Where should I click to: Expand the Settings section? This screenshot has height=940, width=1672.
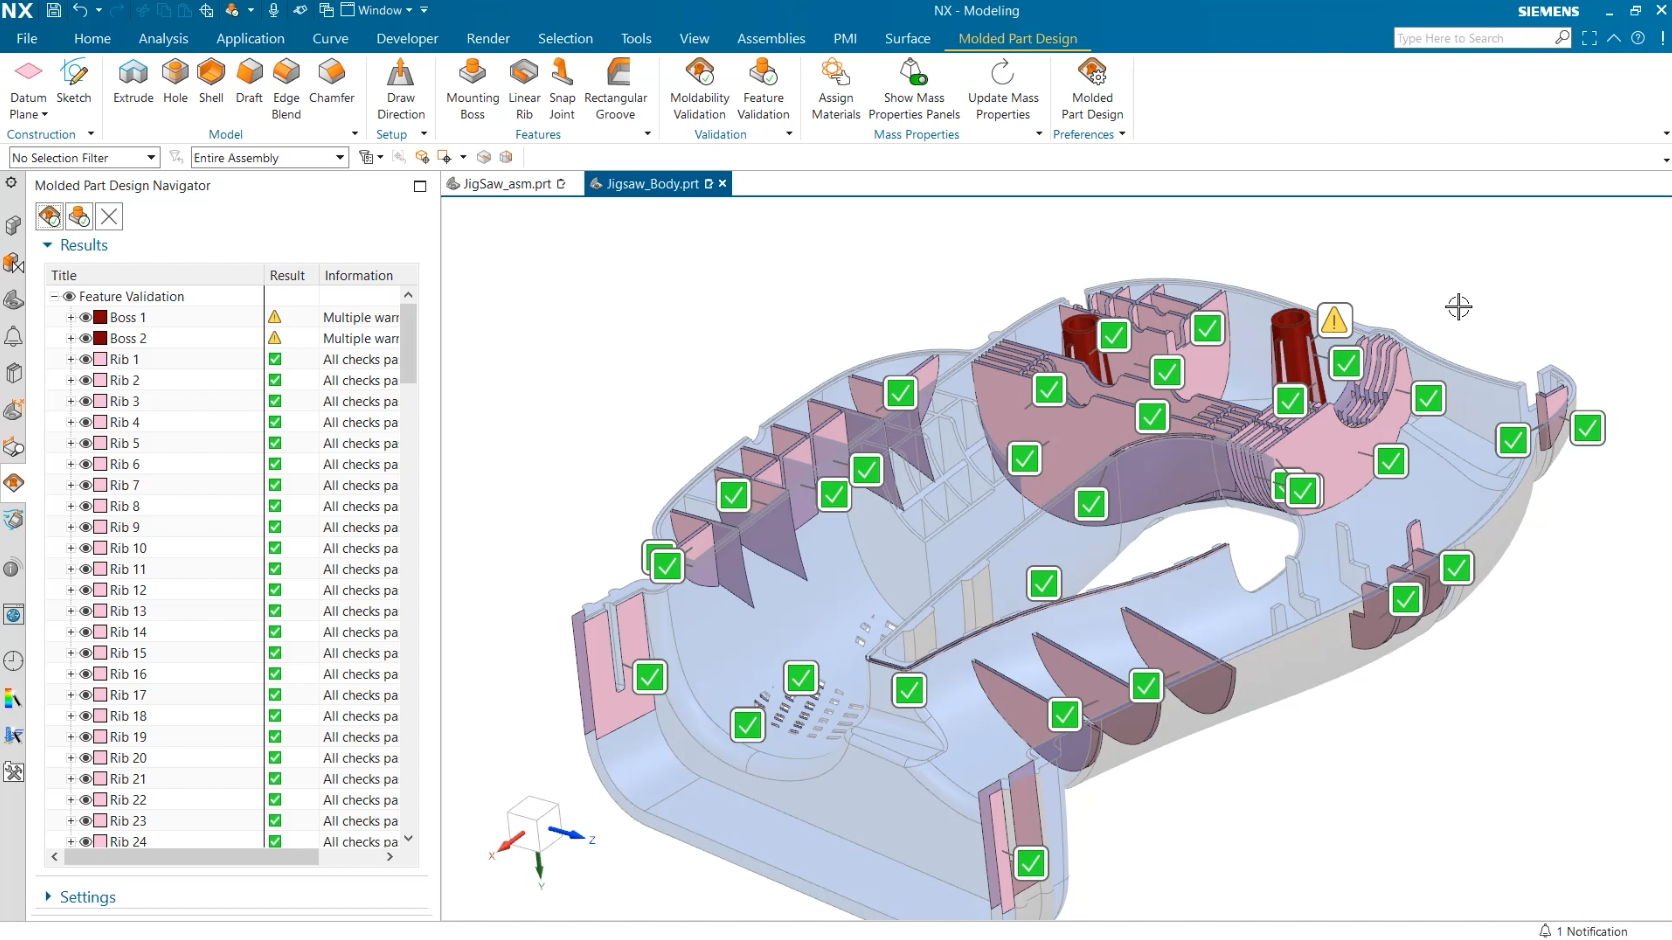(48, 896)
